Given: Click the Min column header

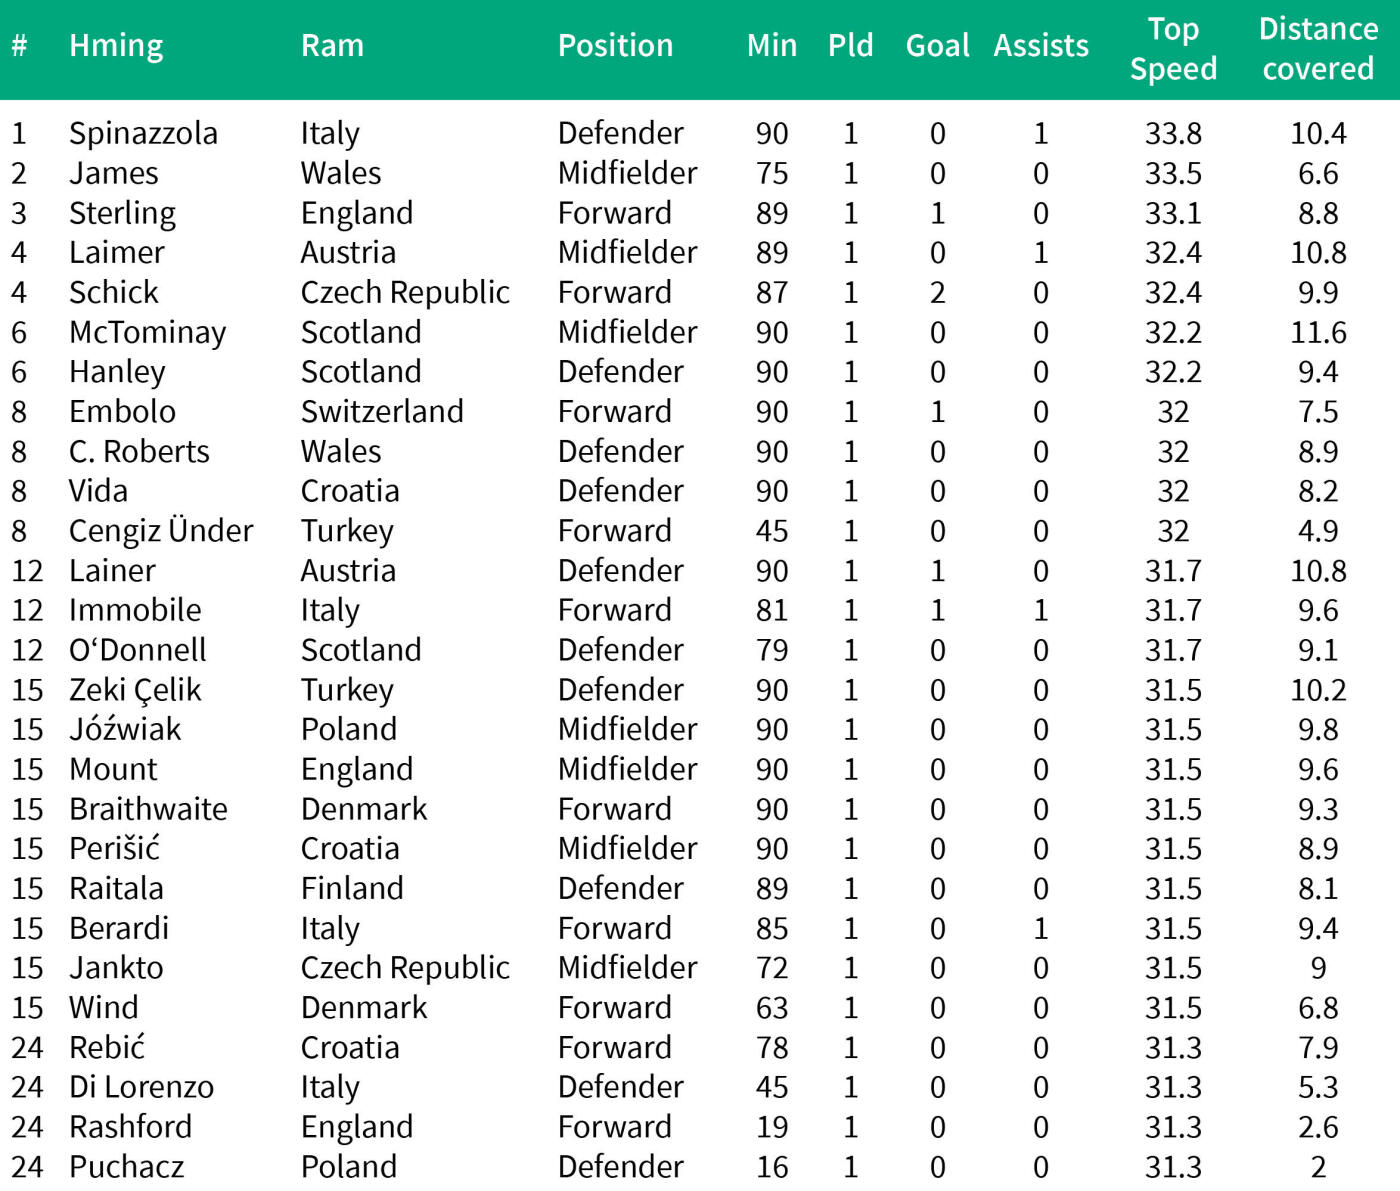Looking at the screenshot, I should [771, 46].
